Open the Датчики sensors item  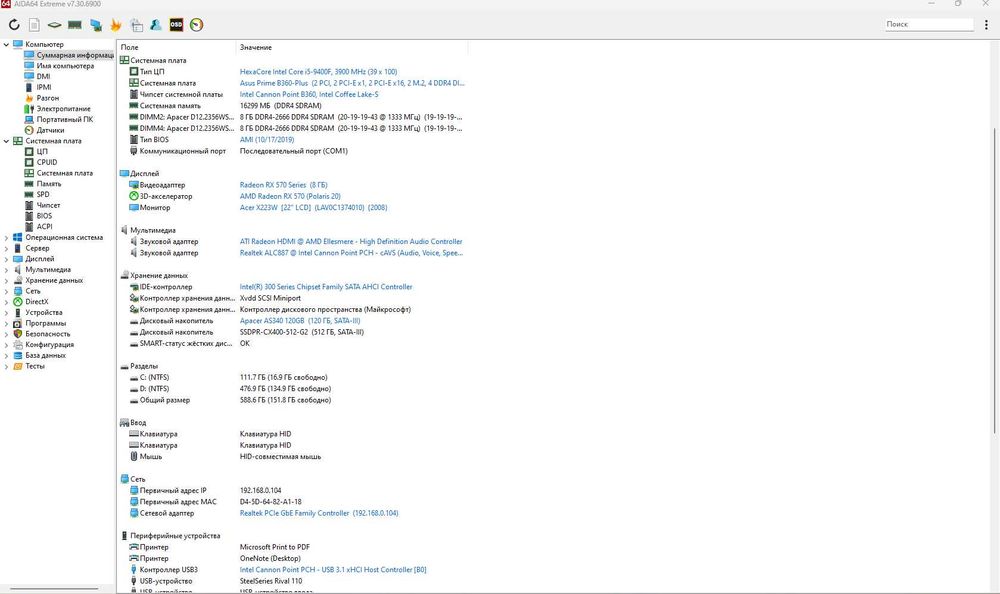tap(44, 130)
